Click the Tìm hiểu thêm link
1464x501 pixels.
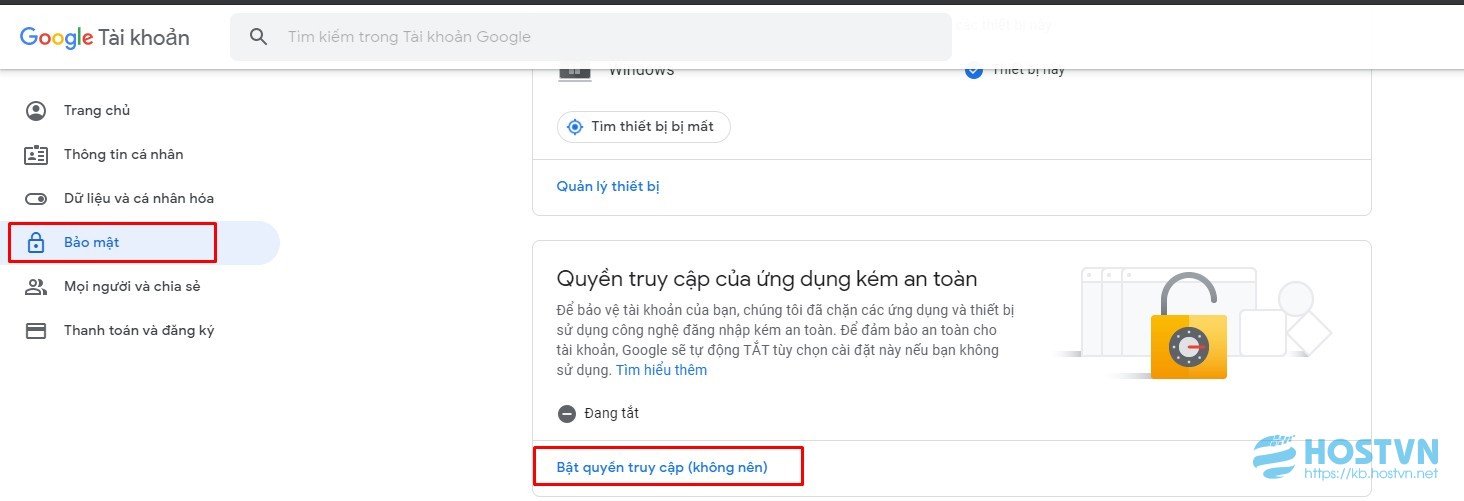[x=661, y=370]
